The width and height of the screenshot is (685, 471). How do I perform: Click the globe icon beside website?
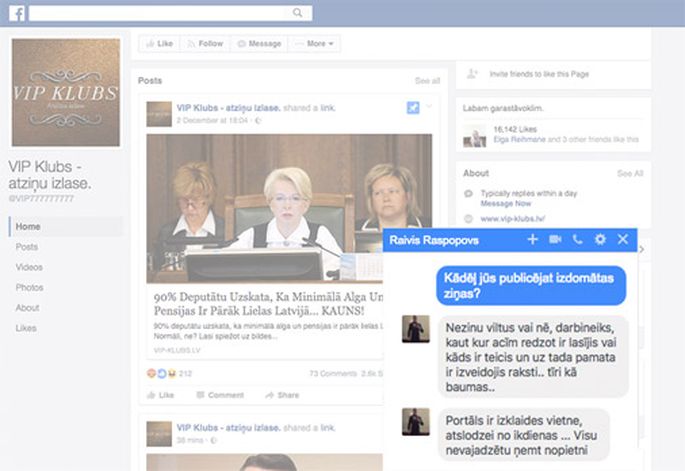coord(468,219)
